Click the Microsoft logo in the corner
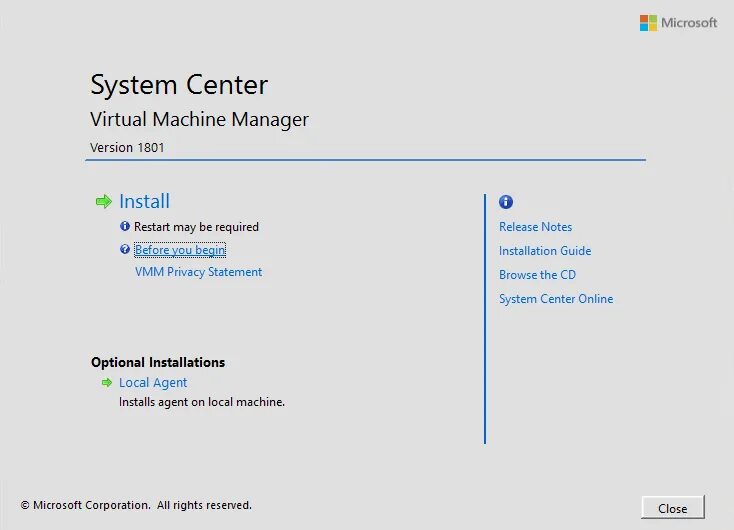 pos(678,23)
